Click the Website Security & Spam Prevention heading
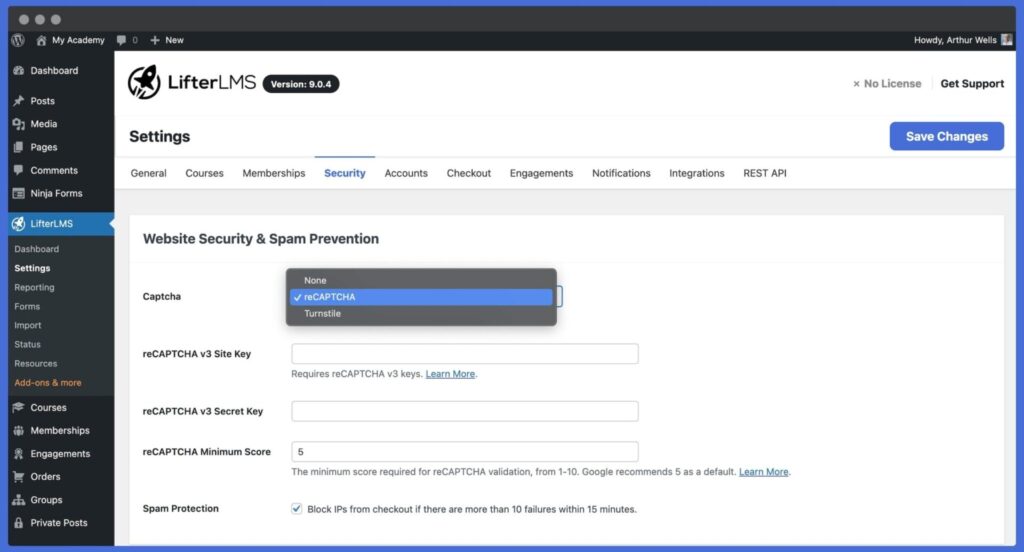1024x552 pixels. point(261,238)
